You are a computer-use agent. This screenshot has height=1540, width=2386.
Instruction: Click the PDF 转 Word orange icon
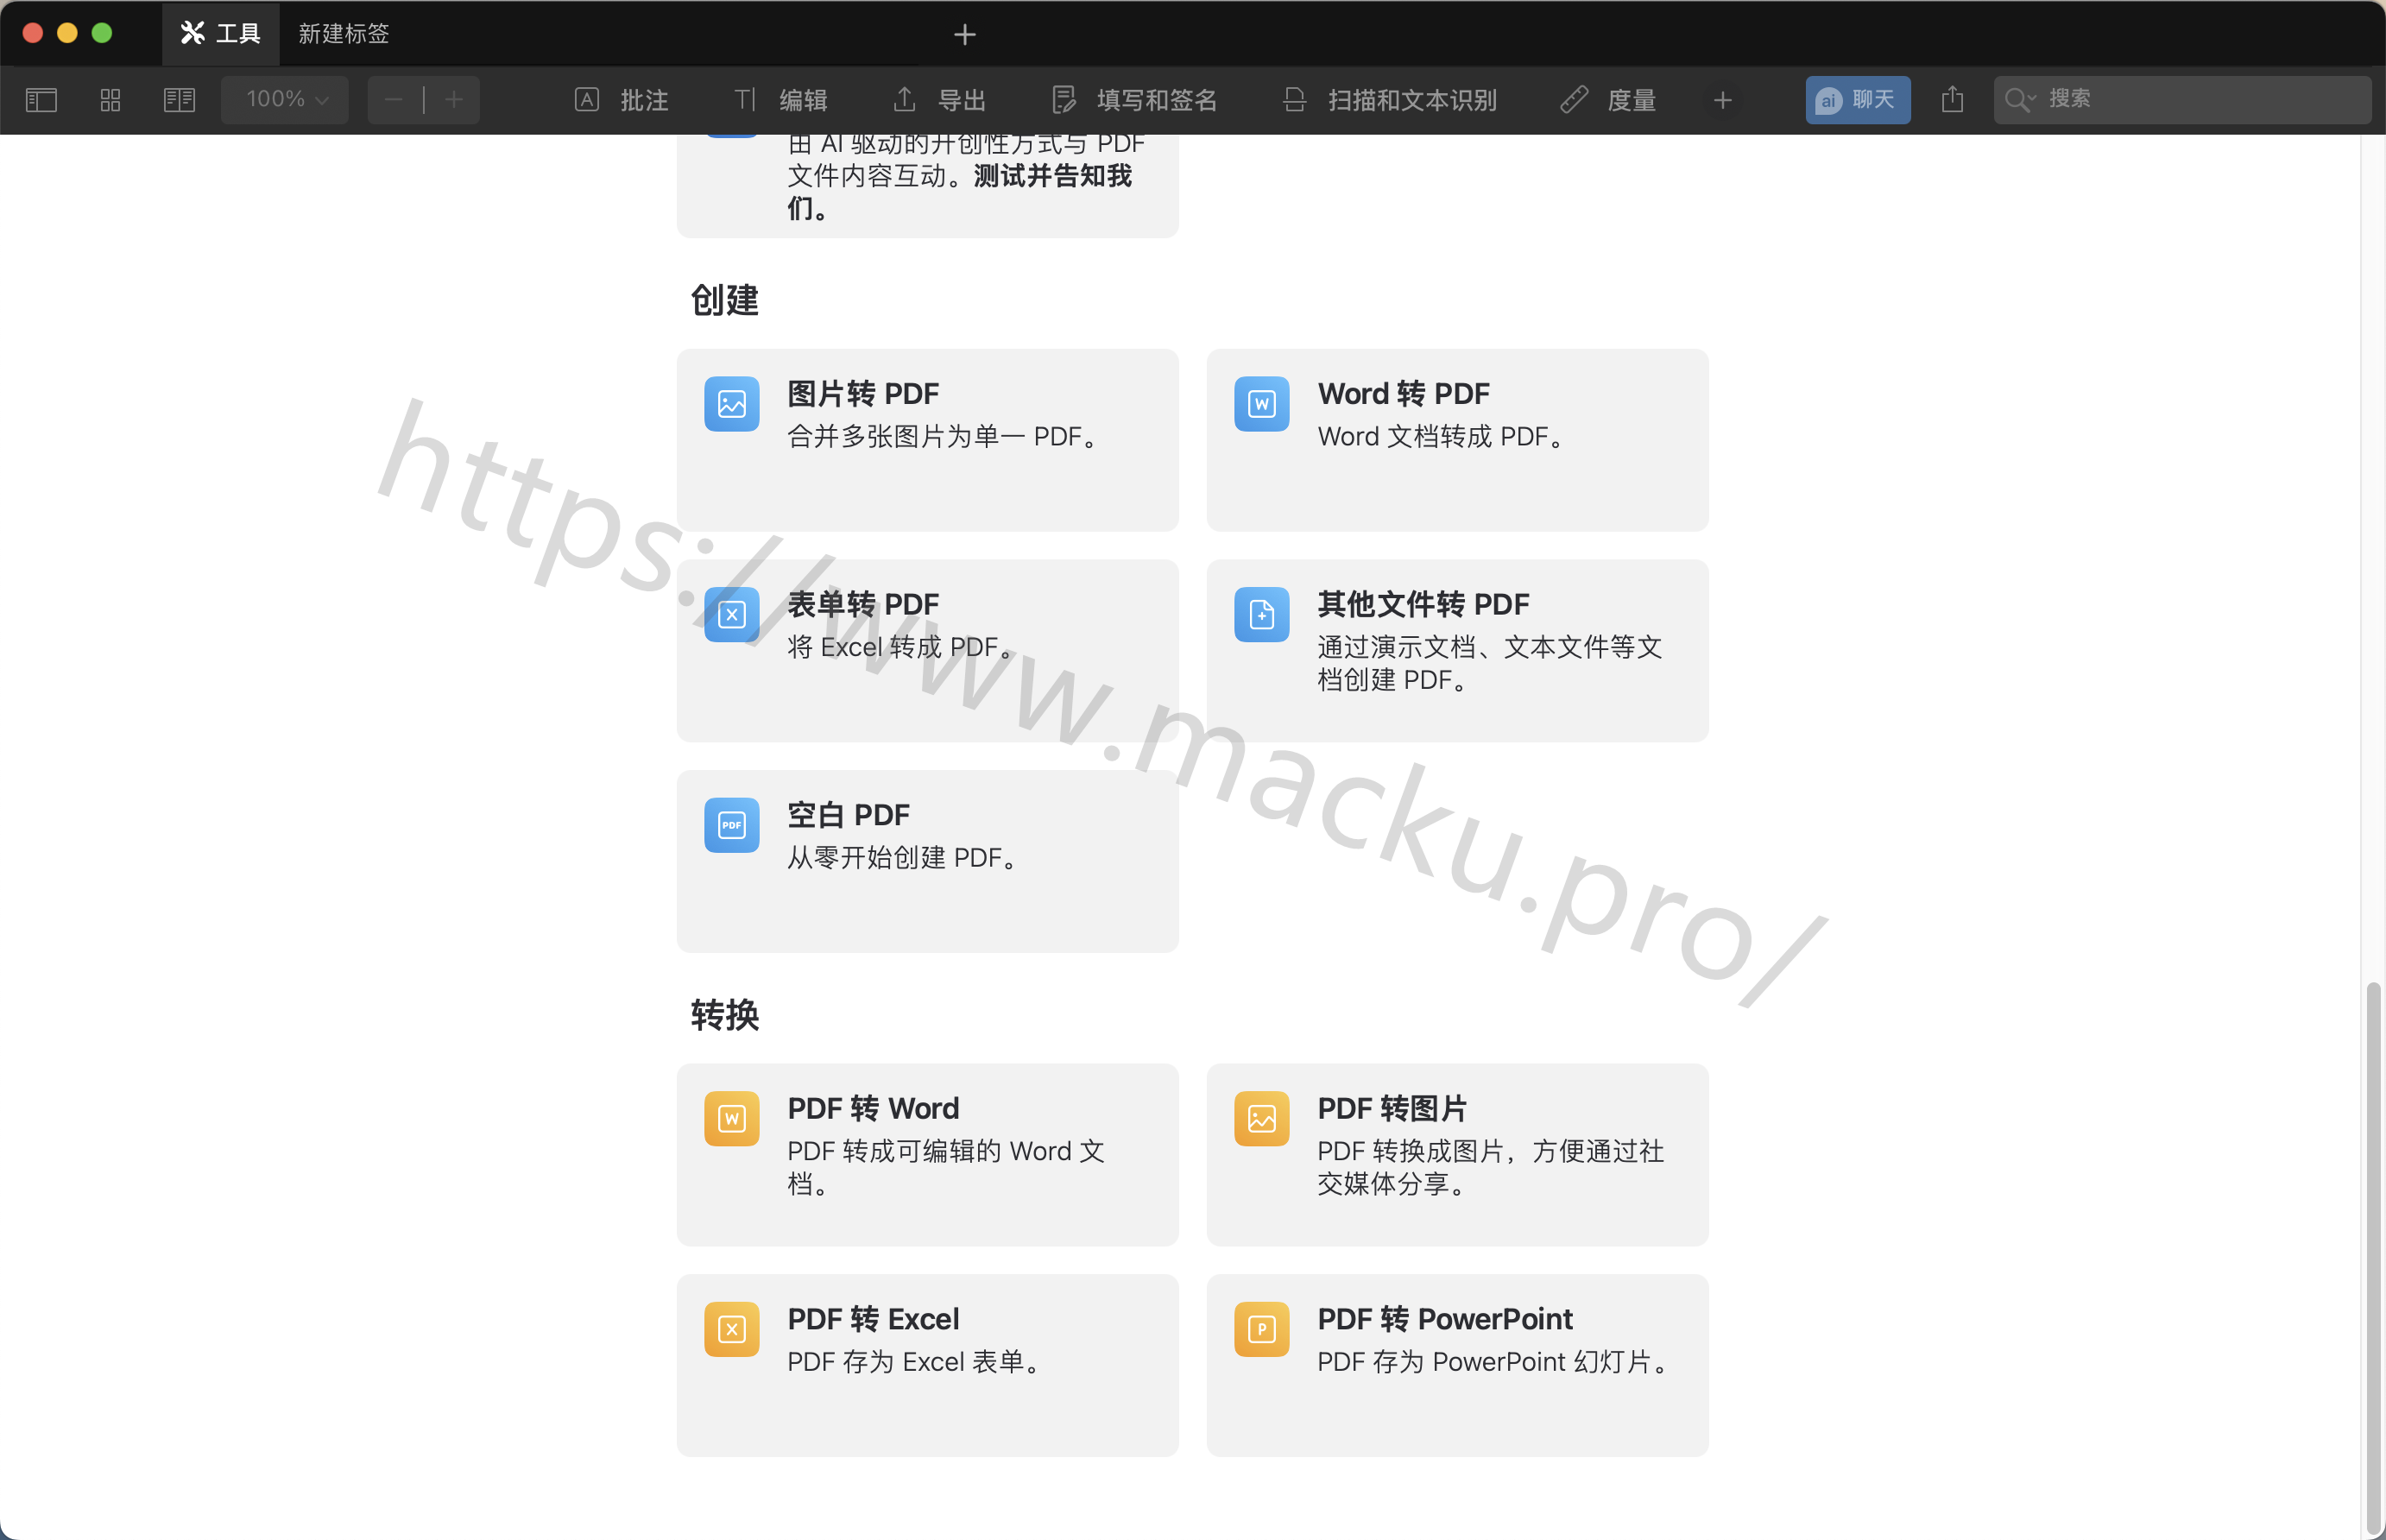pos(731,1118)
